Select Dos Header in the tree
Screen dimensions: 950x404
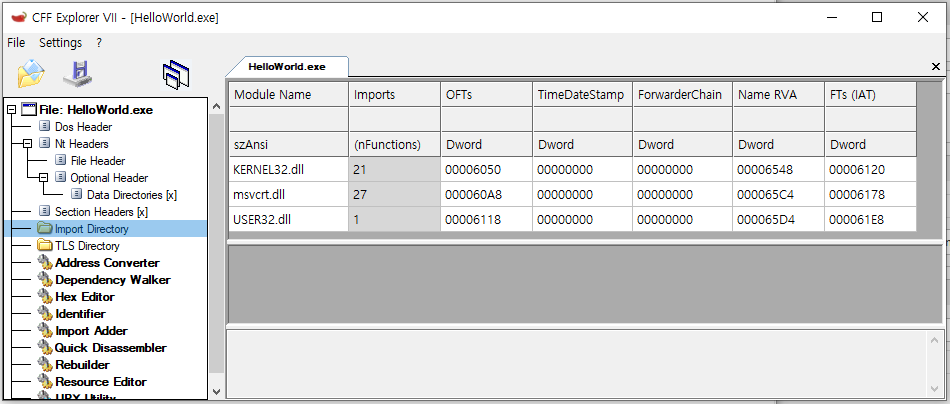[84, 127]
